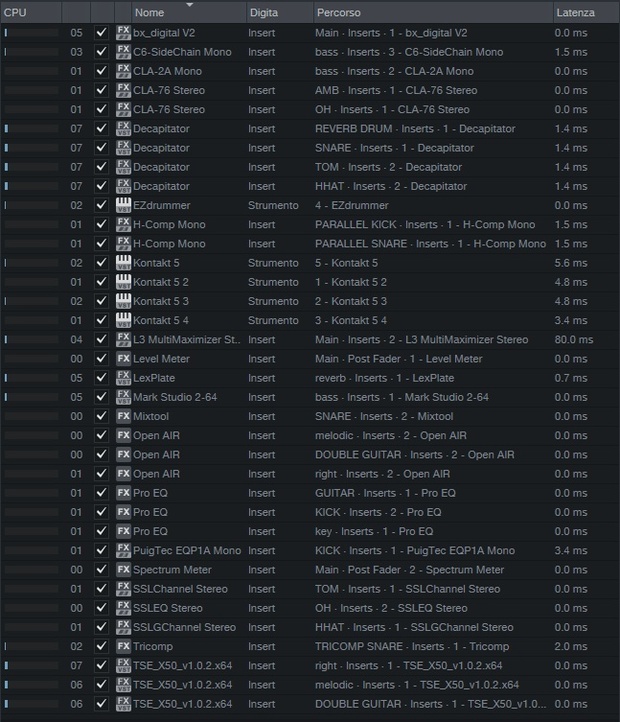
Task: Click the FX icon for bx_digital V2
Action: (x=123, y=33)
